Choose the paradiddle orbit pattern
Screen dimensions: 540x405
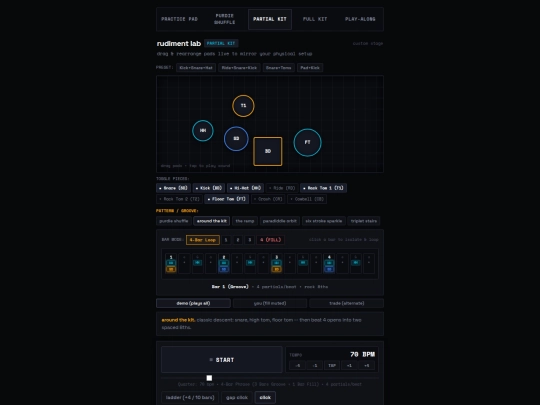280,221
